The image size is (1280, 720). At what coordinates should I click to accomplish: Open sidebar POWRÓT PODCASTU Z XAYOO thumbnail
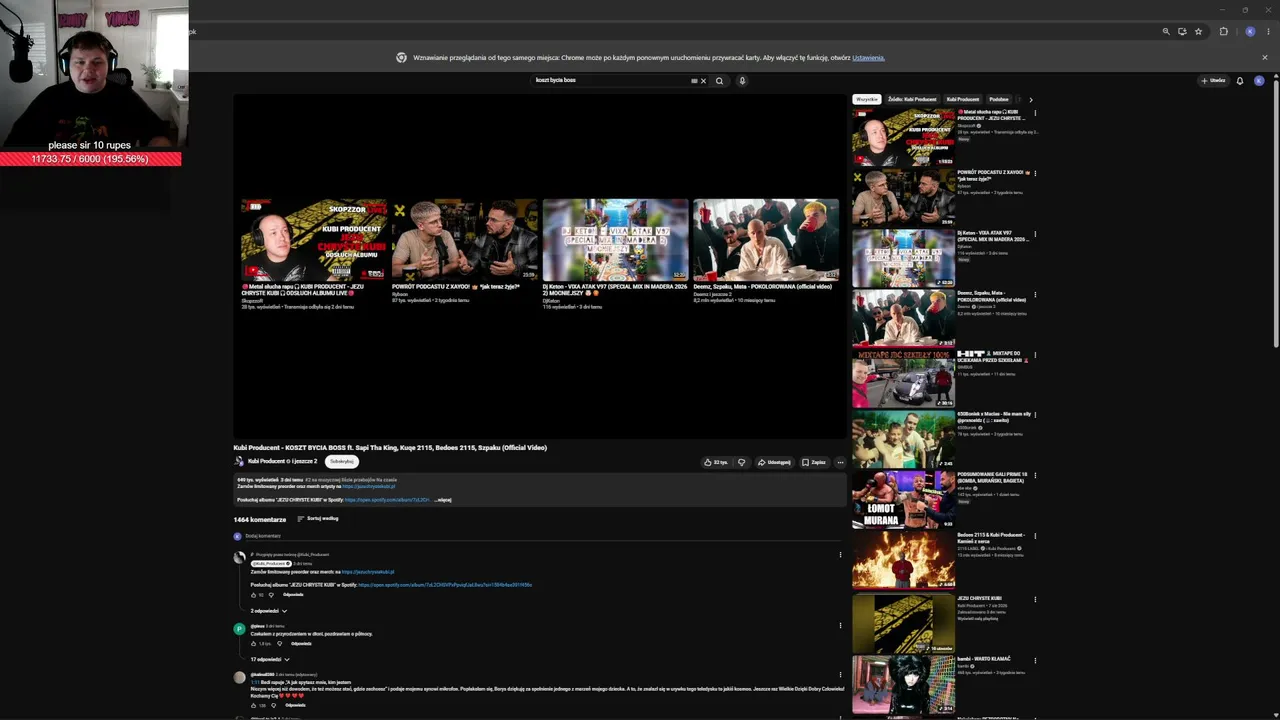pyautogui.click(x=903, y=198)
